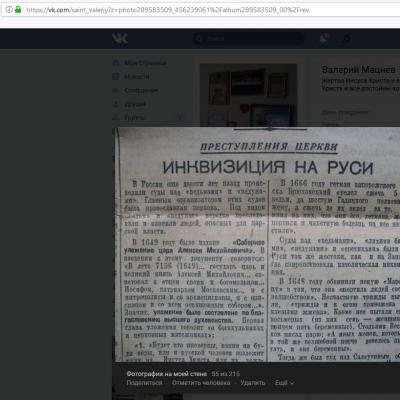Viewport: 400px width, 400px height.
Task: Open the notifications bell icon
Action: coord(324,39)
